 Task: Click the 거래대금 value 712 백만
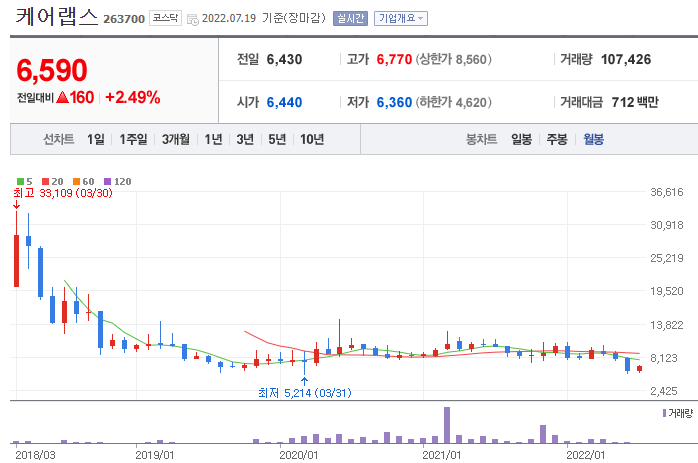coord(635,102)
